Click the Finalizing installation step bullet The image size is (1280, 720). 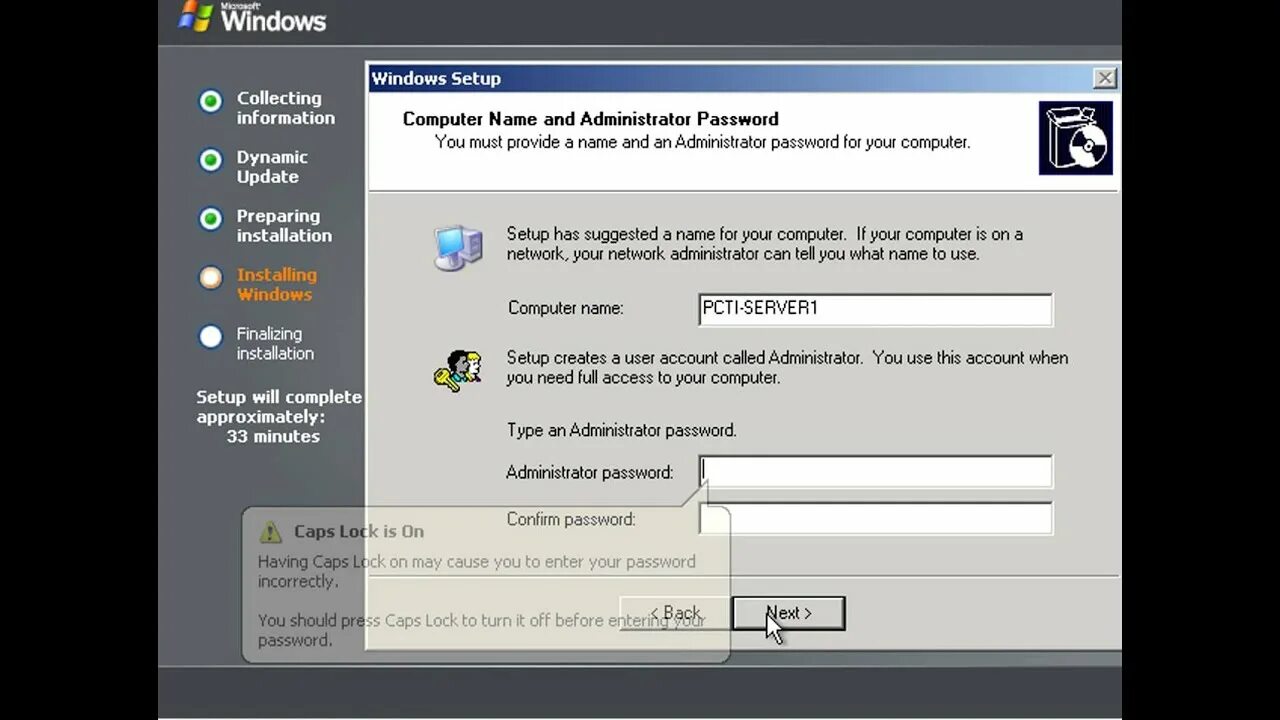[x=210, y=337]
